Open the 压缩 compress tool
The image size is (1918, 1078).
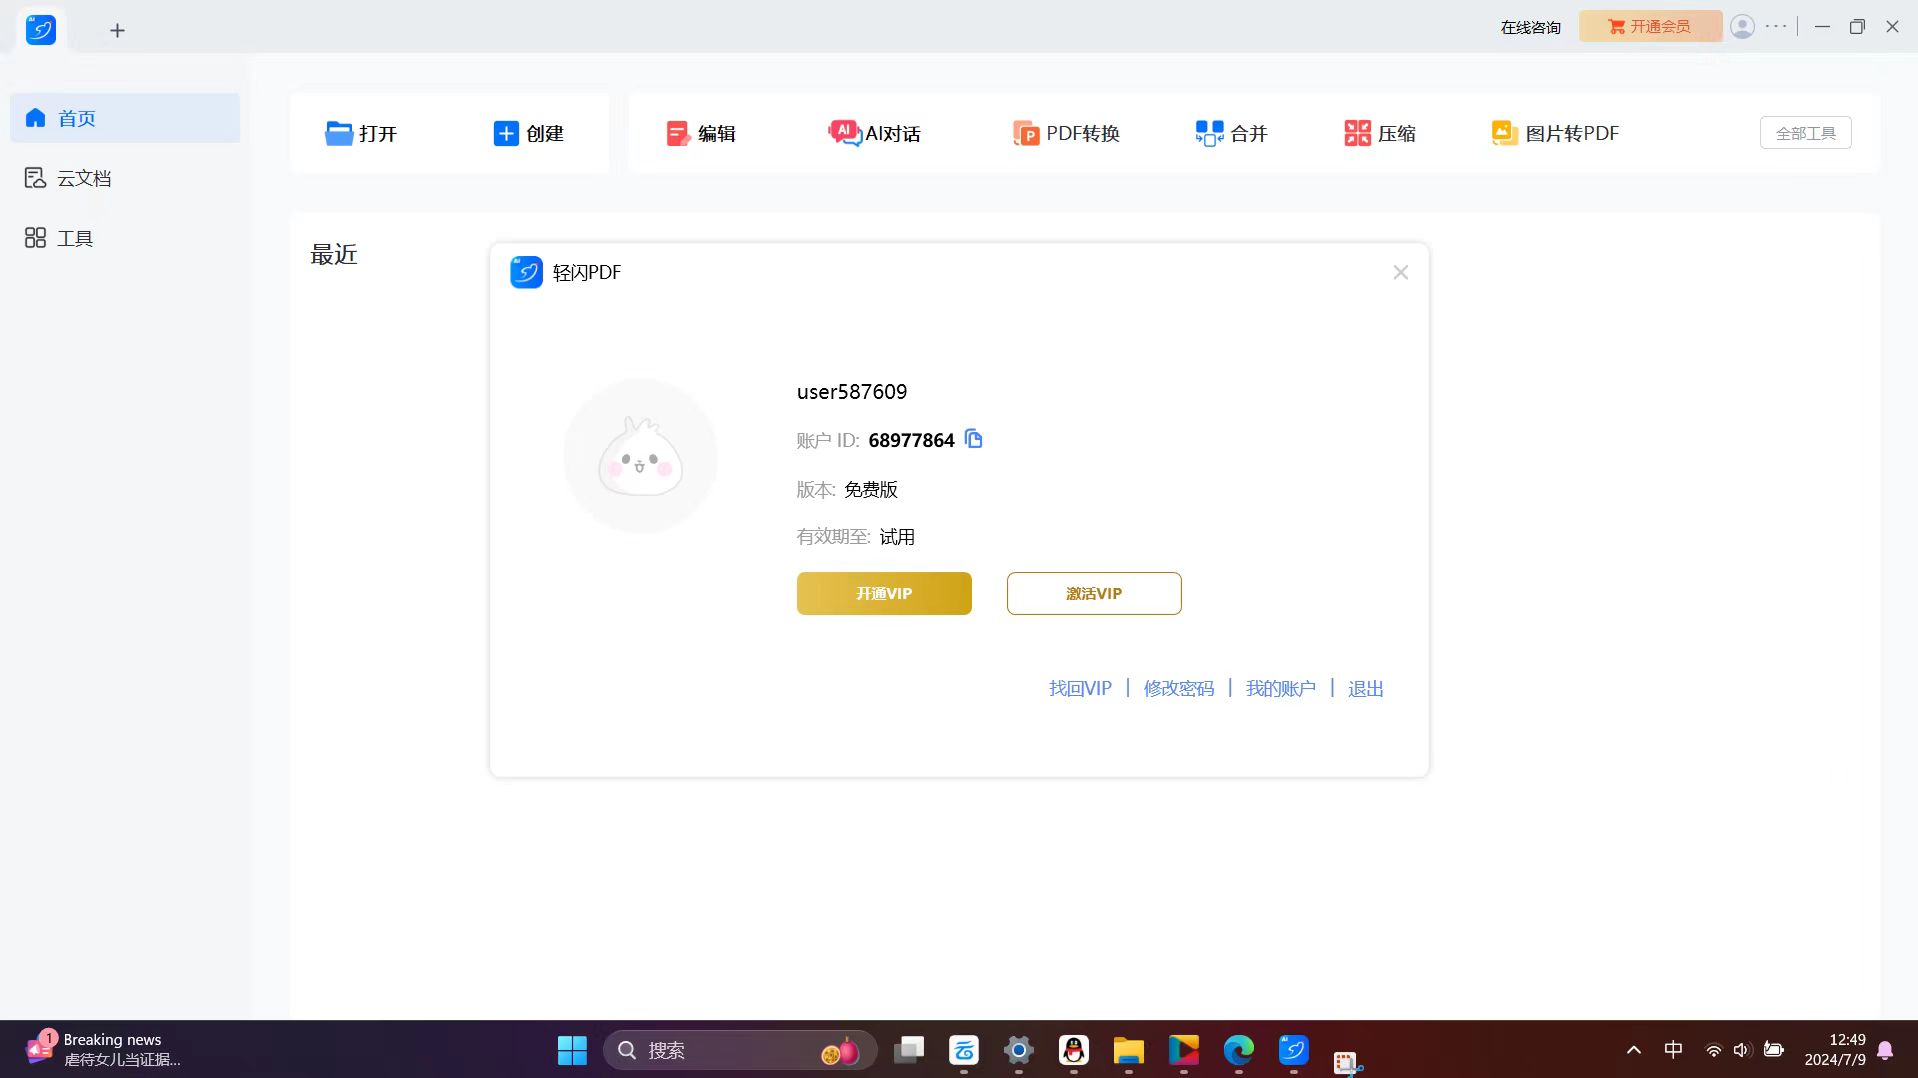1380,133
